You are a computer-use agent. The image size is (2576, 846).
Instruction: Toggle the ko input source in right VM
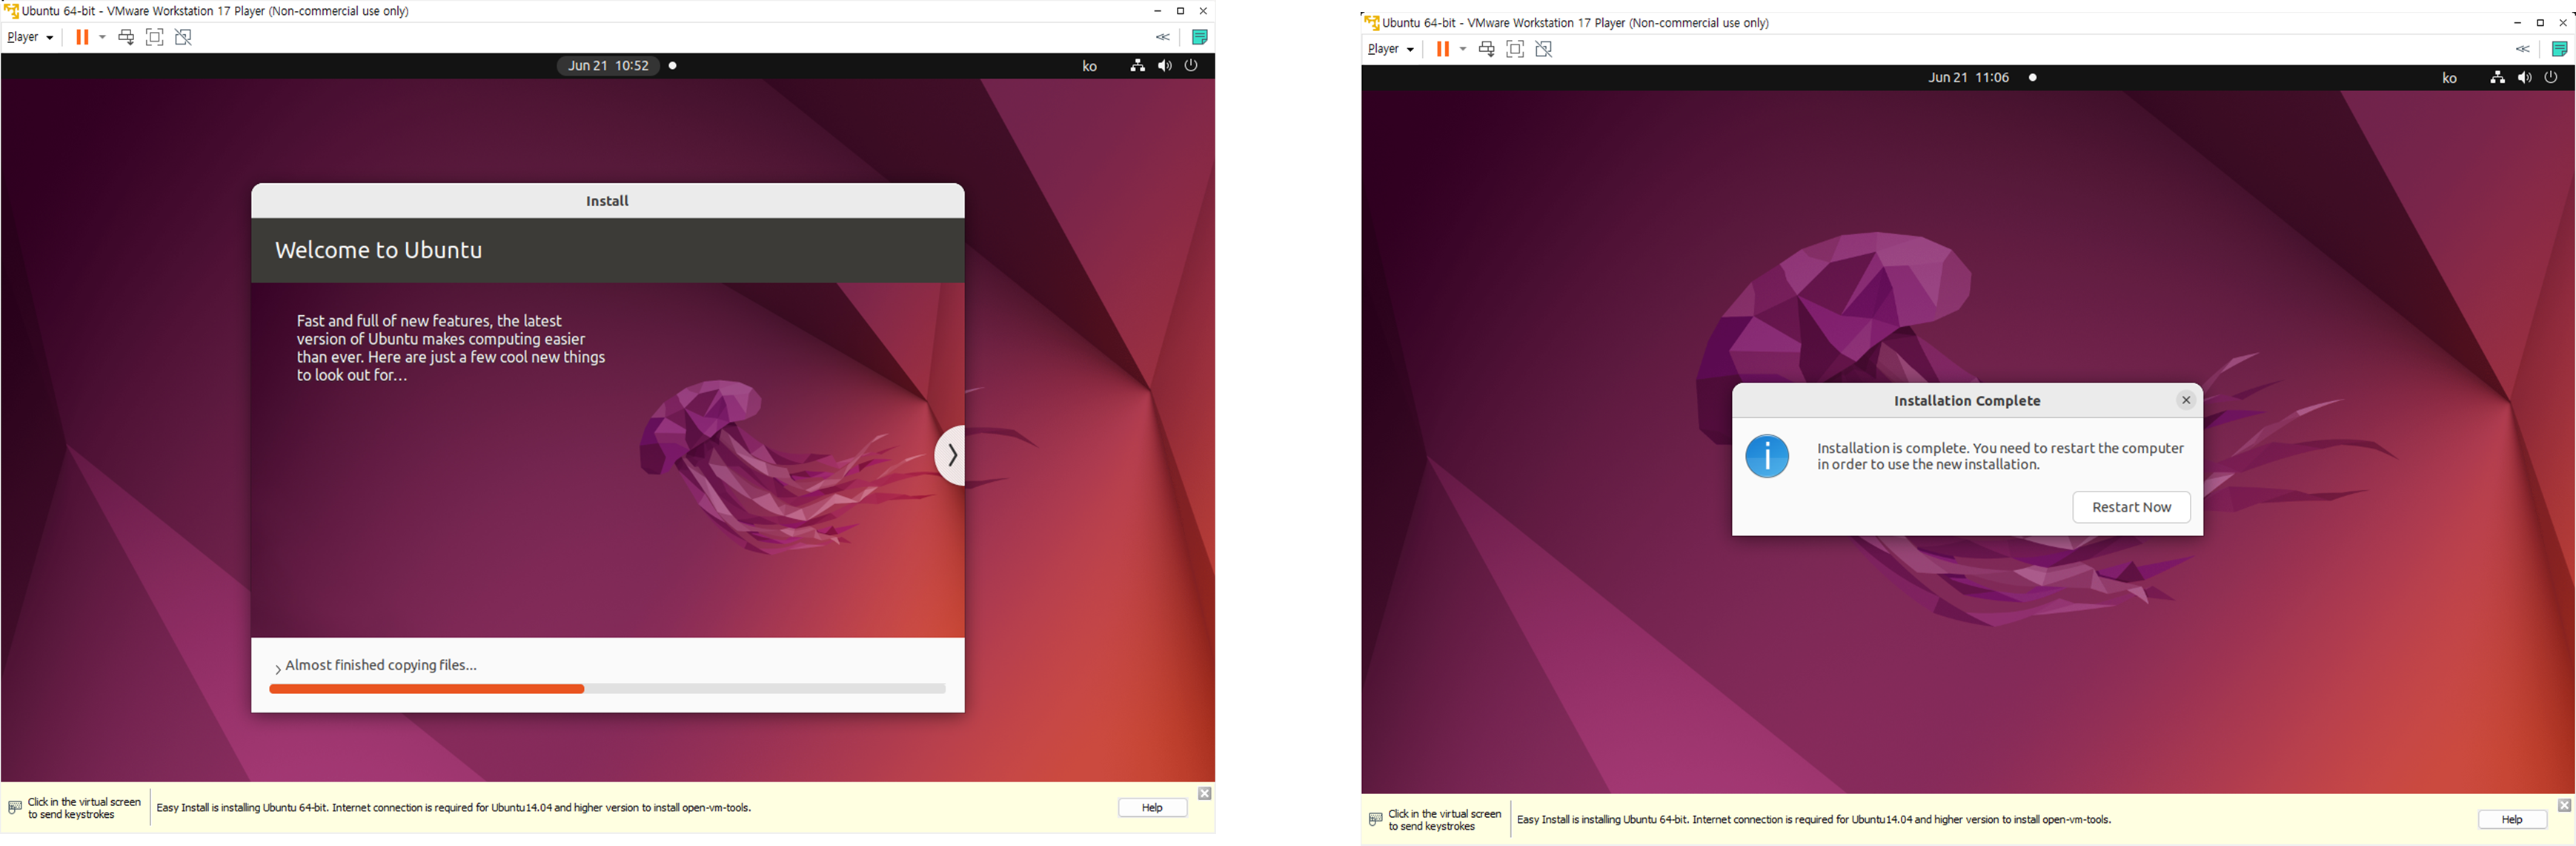[x=2449, y=79]
